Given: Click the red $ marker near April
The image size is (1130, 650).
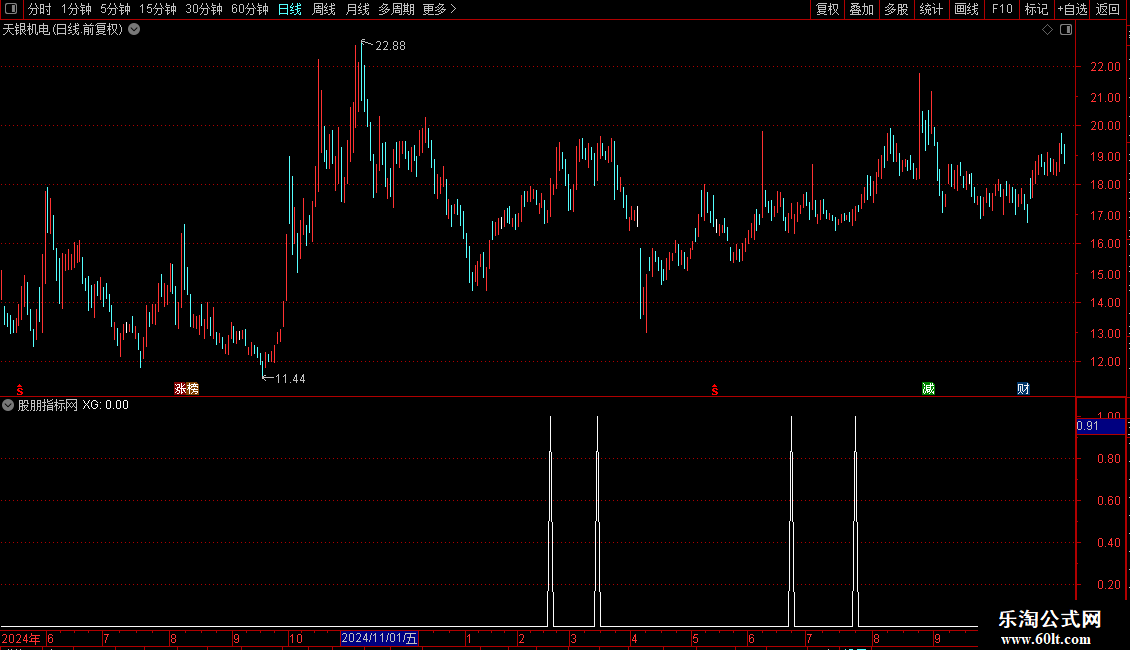Looking at the screenshot, I should coord(715,390).
